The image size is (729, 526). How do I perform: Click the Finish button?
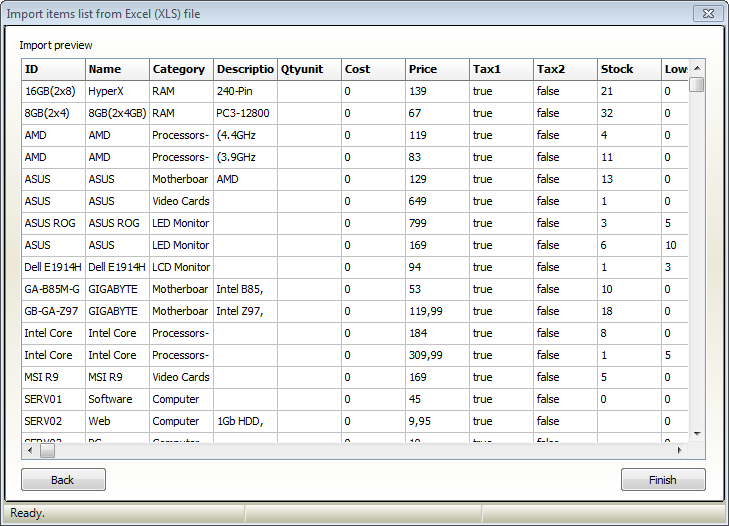click(x=663, y=479)
